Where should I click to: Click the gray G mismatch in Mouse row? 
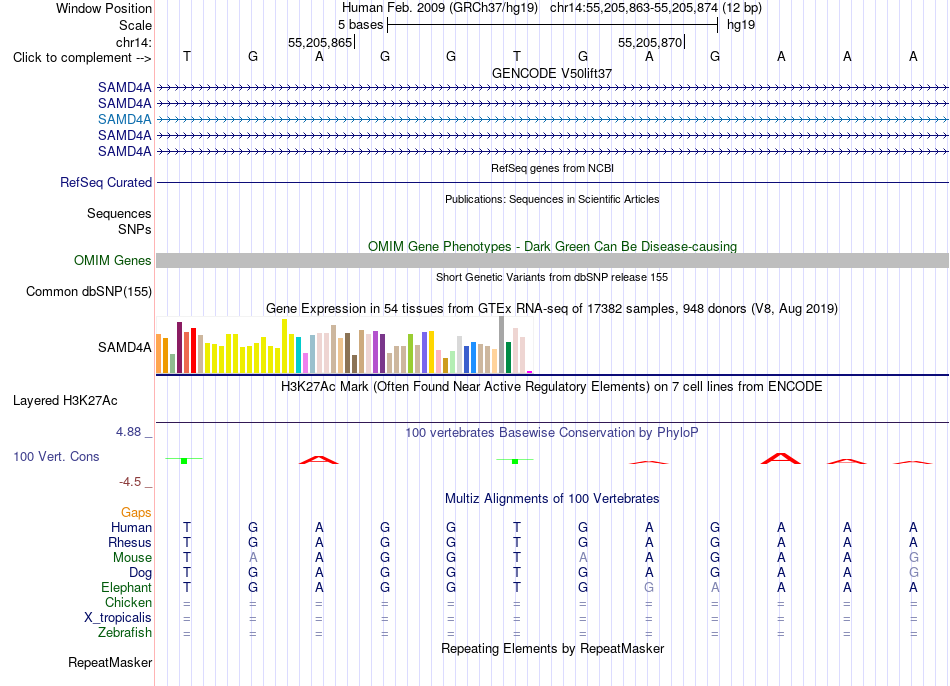coord(913,557)
